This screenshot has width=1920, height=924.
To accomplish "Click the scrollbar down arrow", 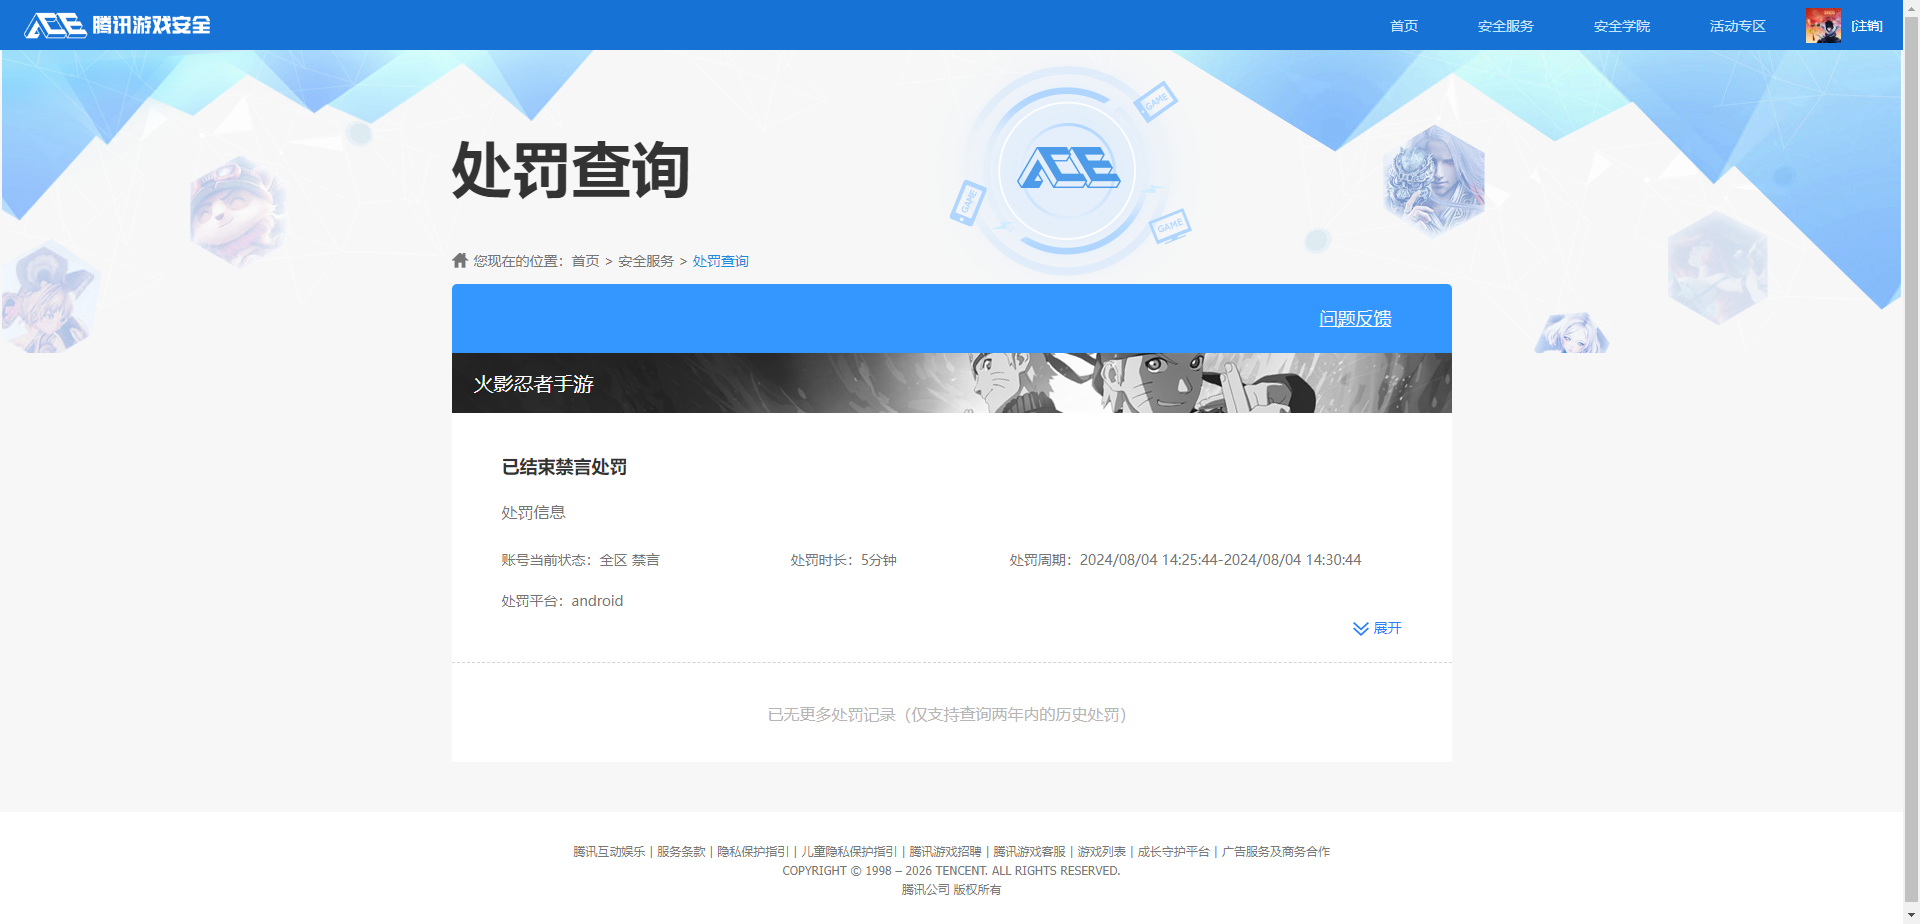I will pyautogui.click(x=1911, y=915).
